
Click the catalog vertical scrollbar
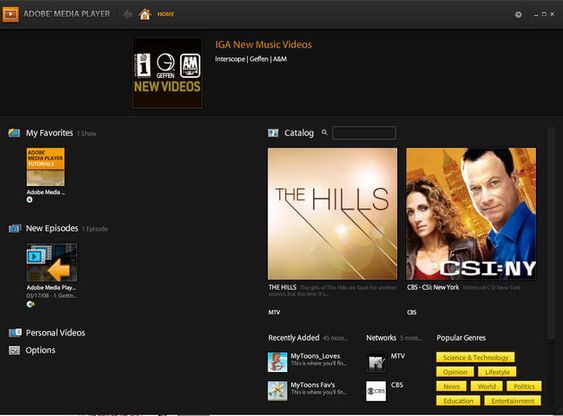click(551, 232)
